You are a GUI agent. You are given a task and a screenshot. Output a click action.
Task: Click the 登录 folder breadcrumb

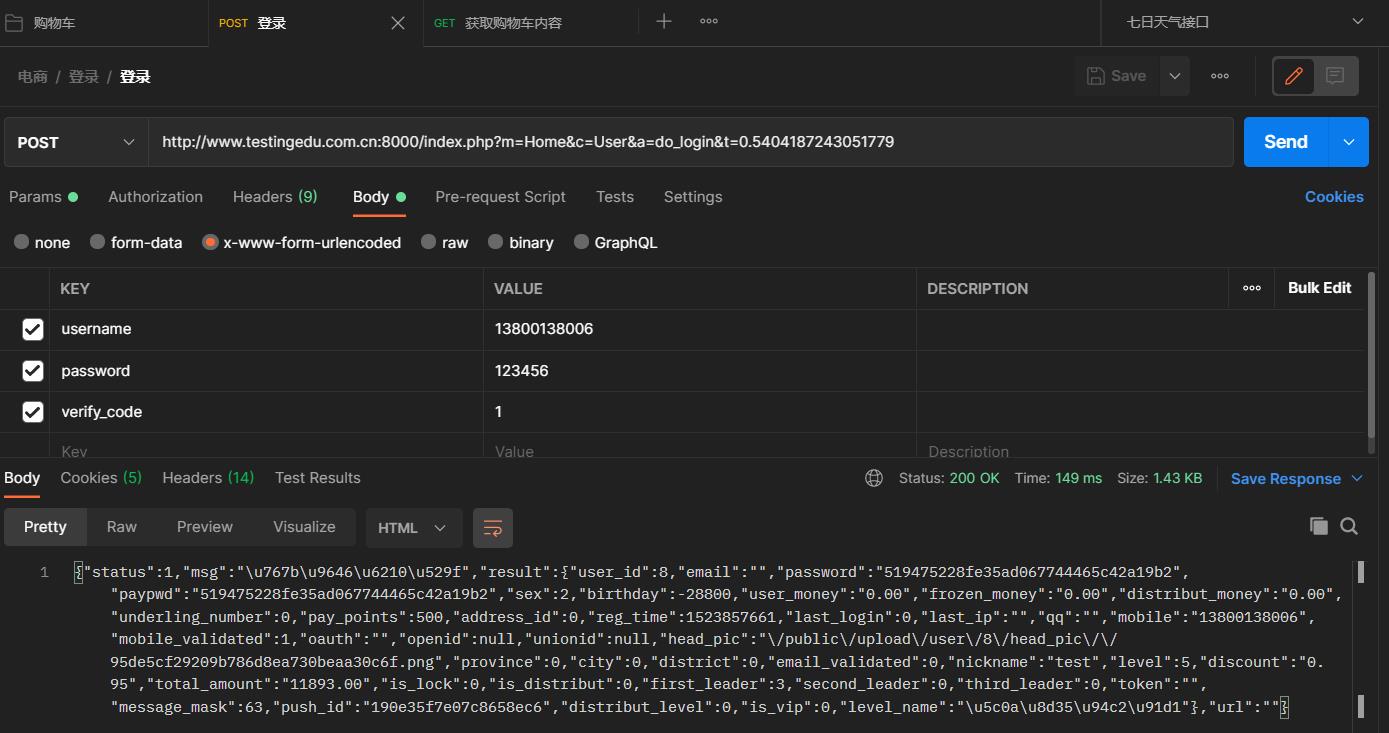[x=83, y=77]
